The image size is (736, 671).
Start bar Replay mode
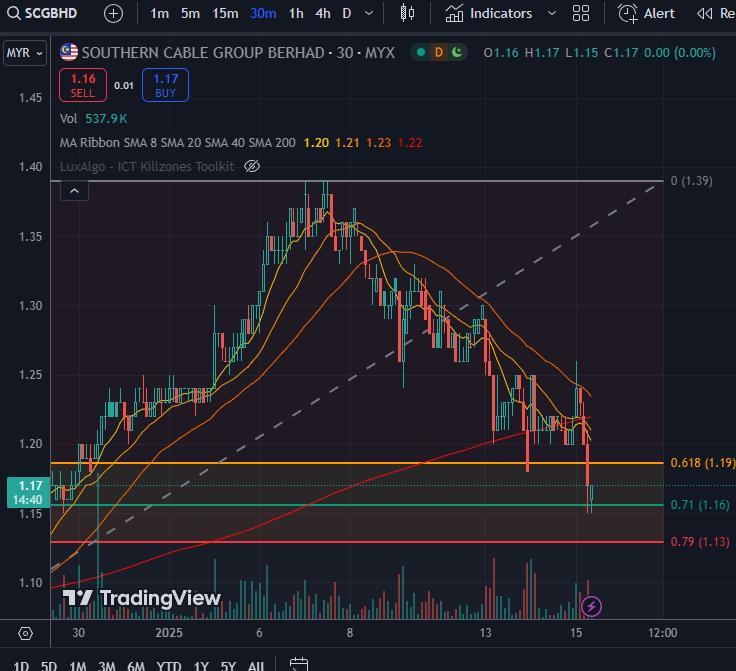pyautogui.click(x=716, y=14)
